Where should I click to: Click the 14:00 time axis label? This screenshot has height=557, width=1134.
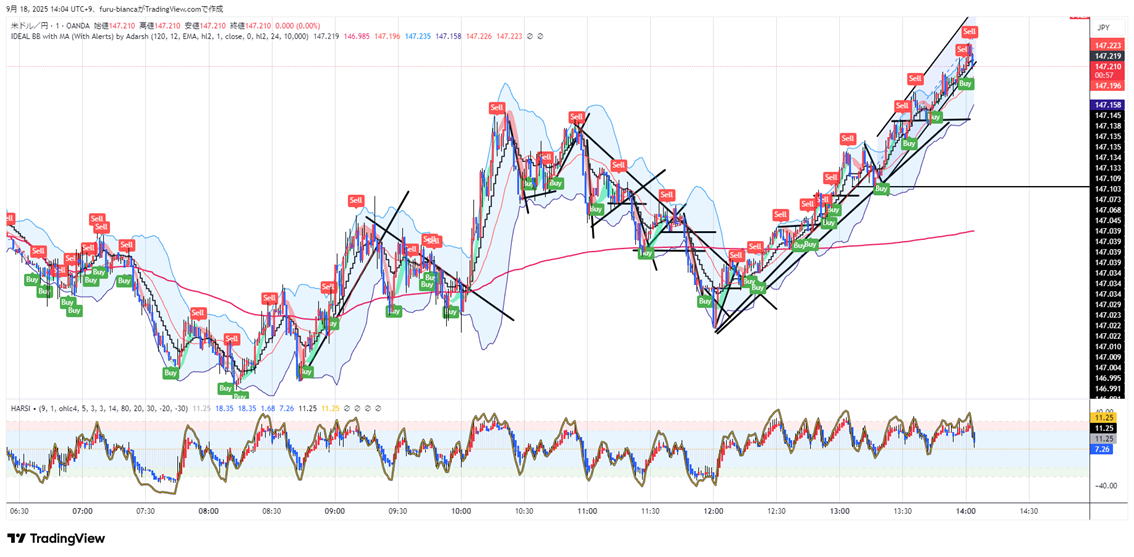pos(965,511)
